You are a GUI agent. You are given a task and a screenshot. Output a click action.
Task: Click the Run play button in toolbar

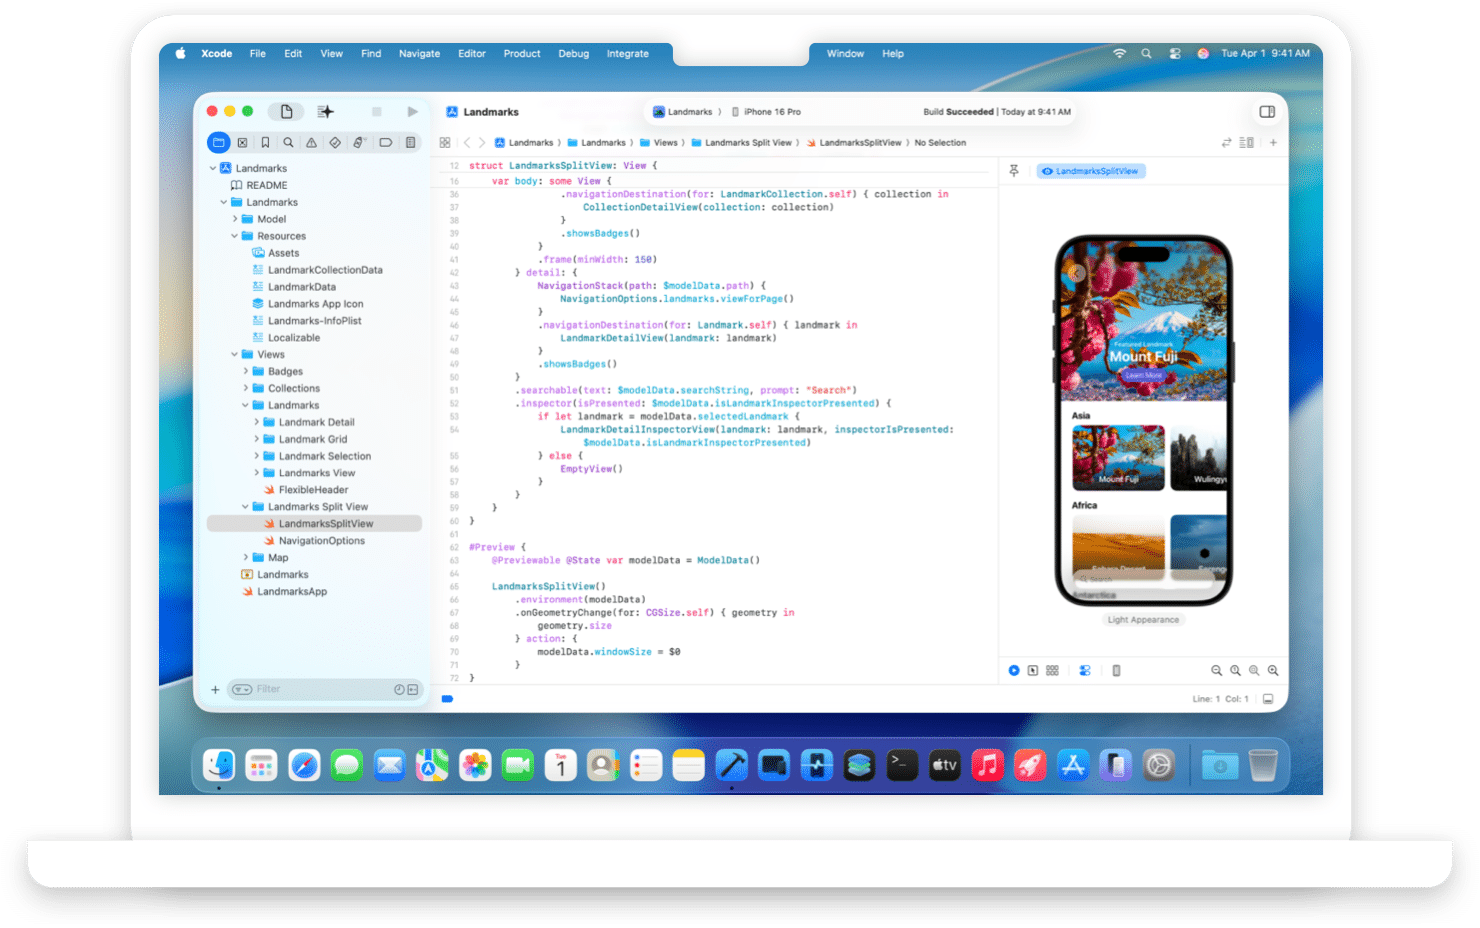pyautogui.click(x=412, y=112)
